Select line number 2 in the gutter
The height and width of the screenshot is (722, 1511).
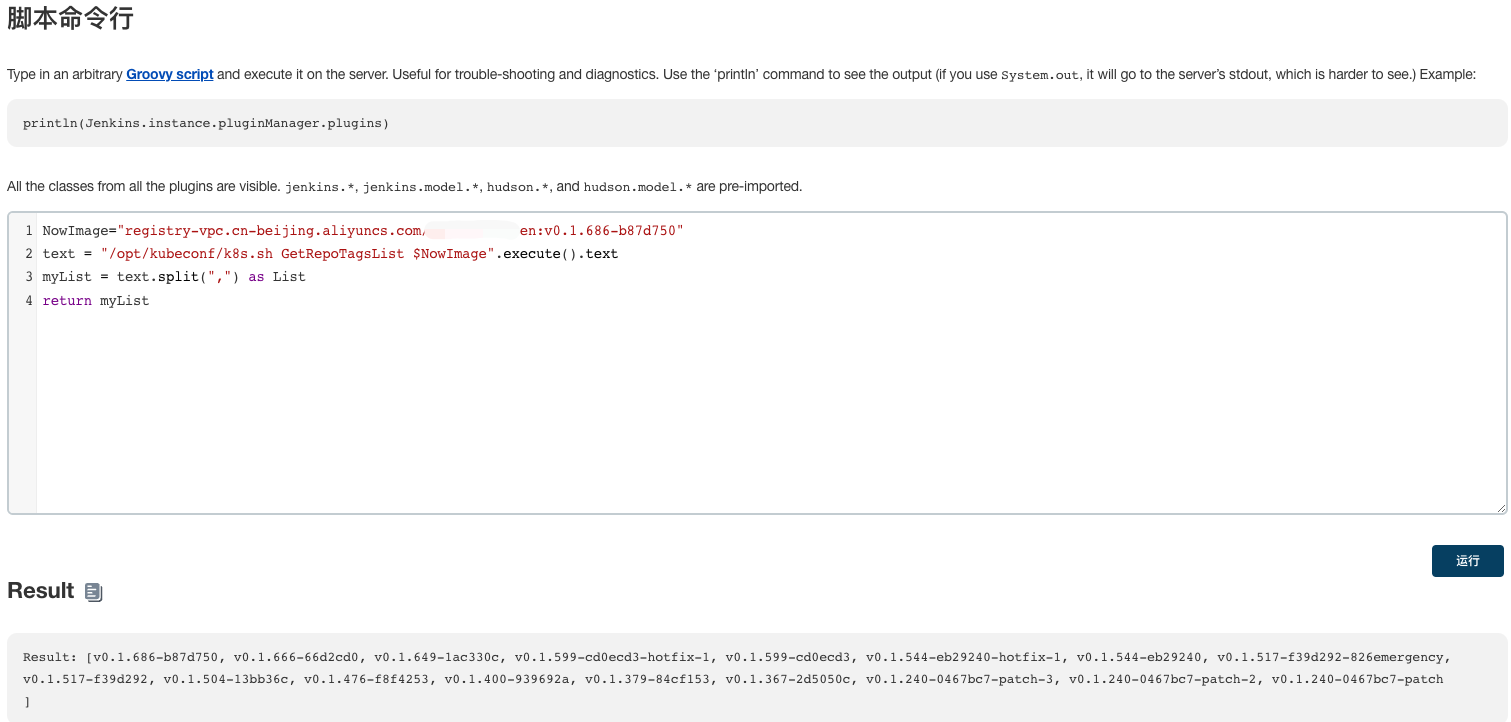(x=29, y=254)
